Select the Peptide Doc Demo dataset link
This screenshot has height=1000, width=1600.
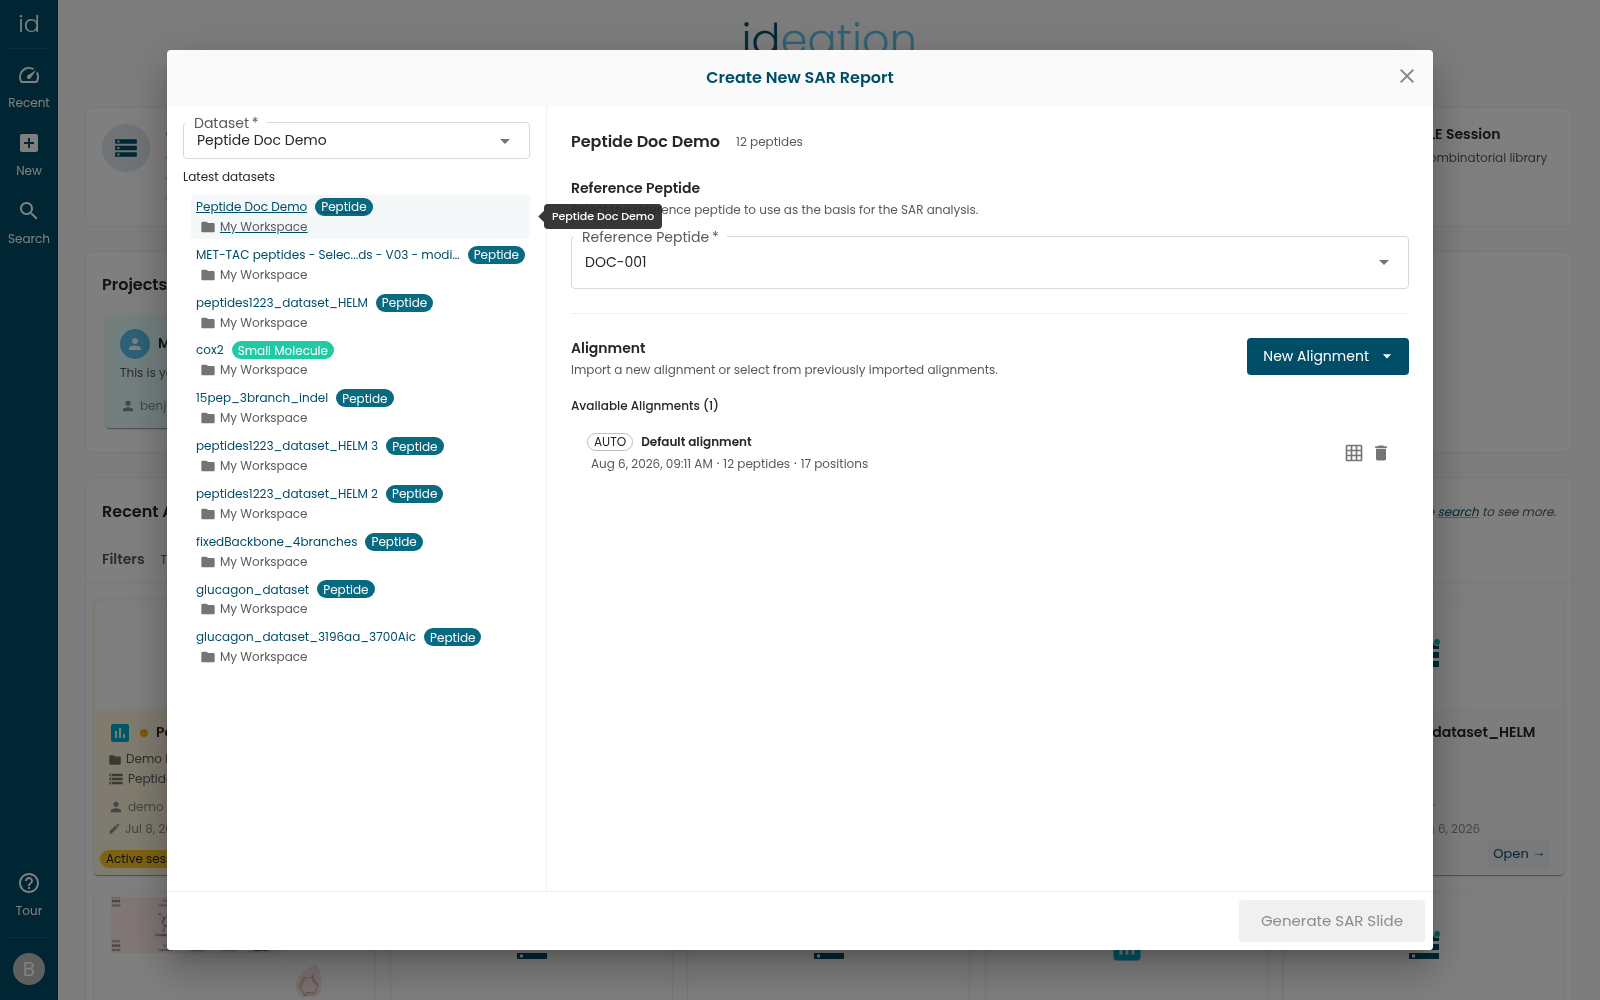251,207
